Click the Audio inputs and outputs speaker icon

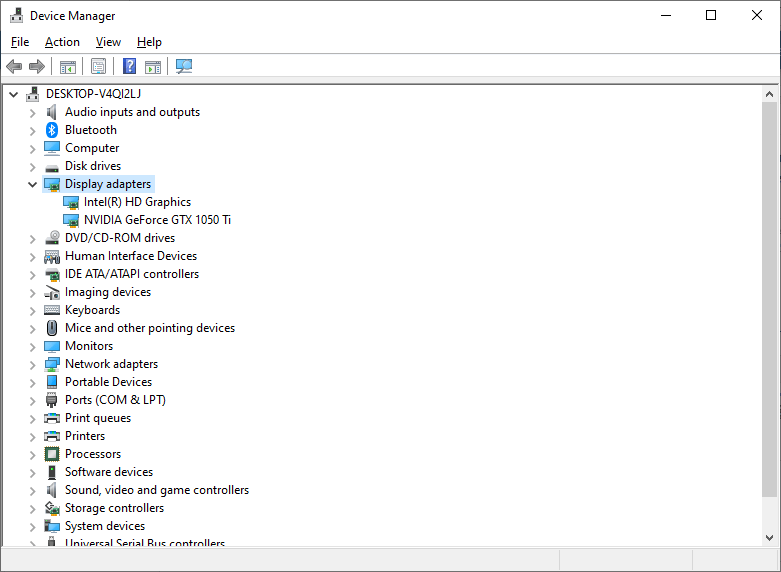pyautogui.click(x=52, y=112)
